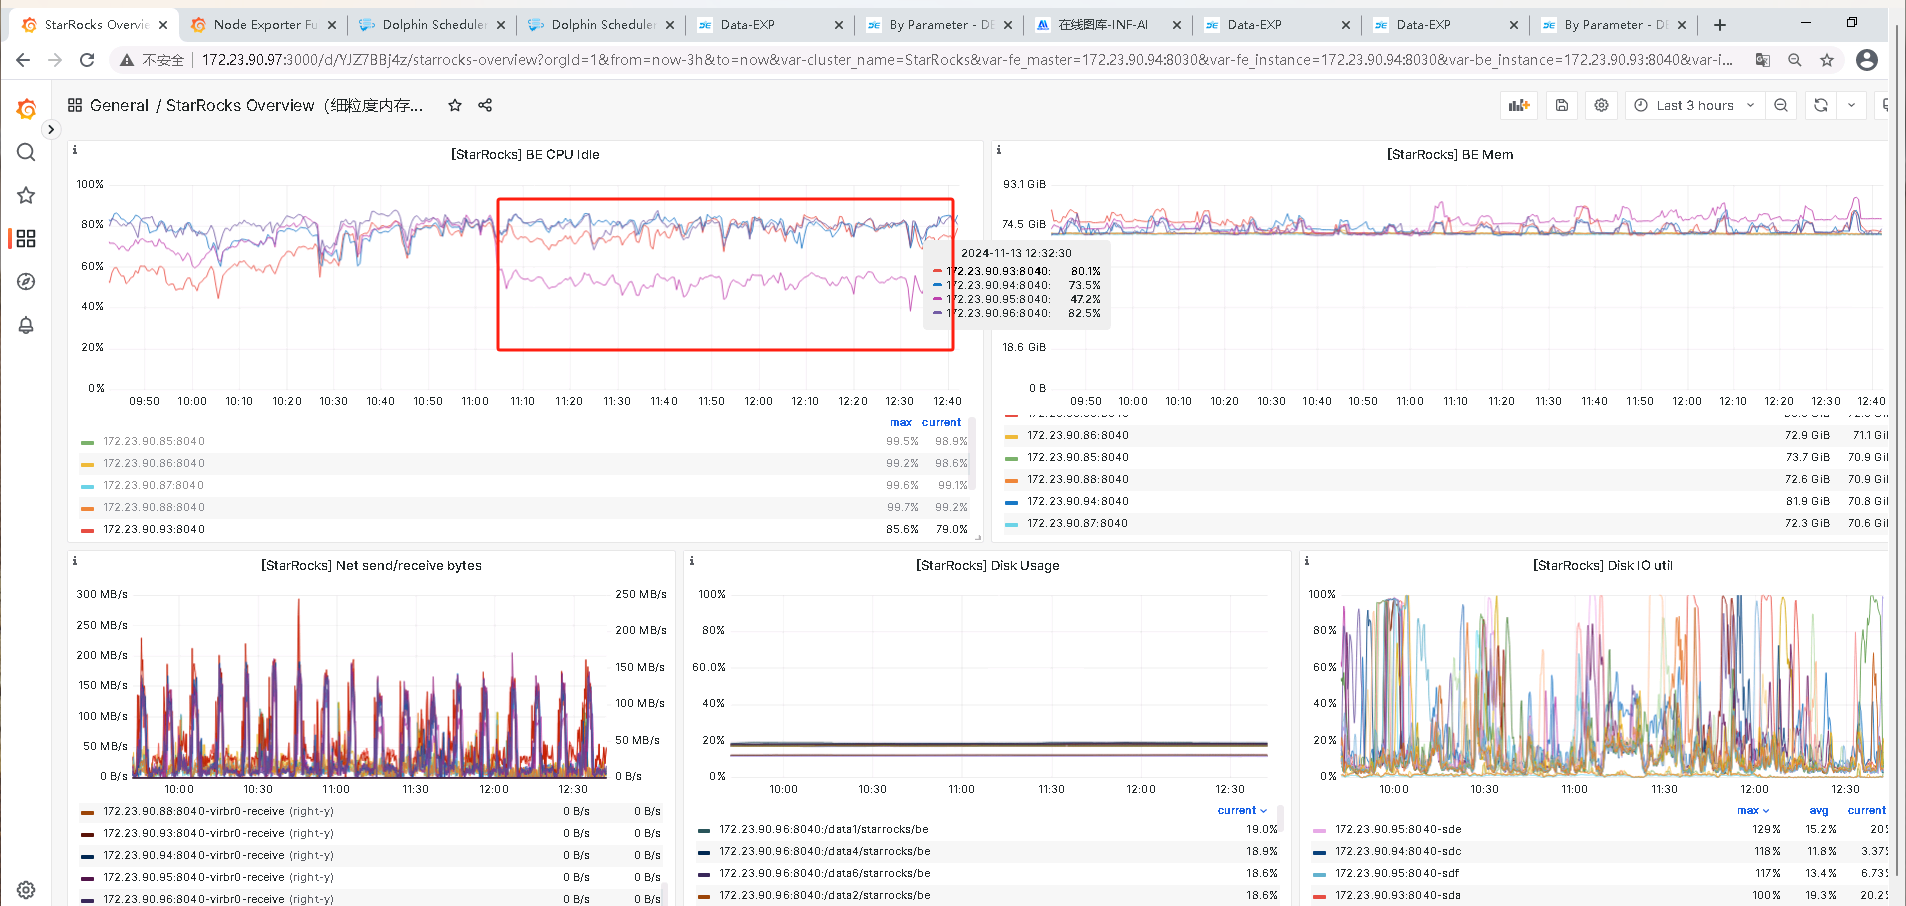Open Net send/receive bytes panel menu
This screenshot has height=906, width=1906.
tap(371, 565)
